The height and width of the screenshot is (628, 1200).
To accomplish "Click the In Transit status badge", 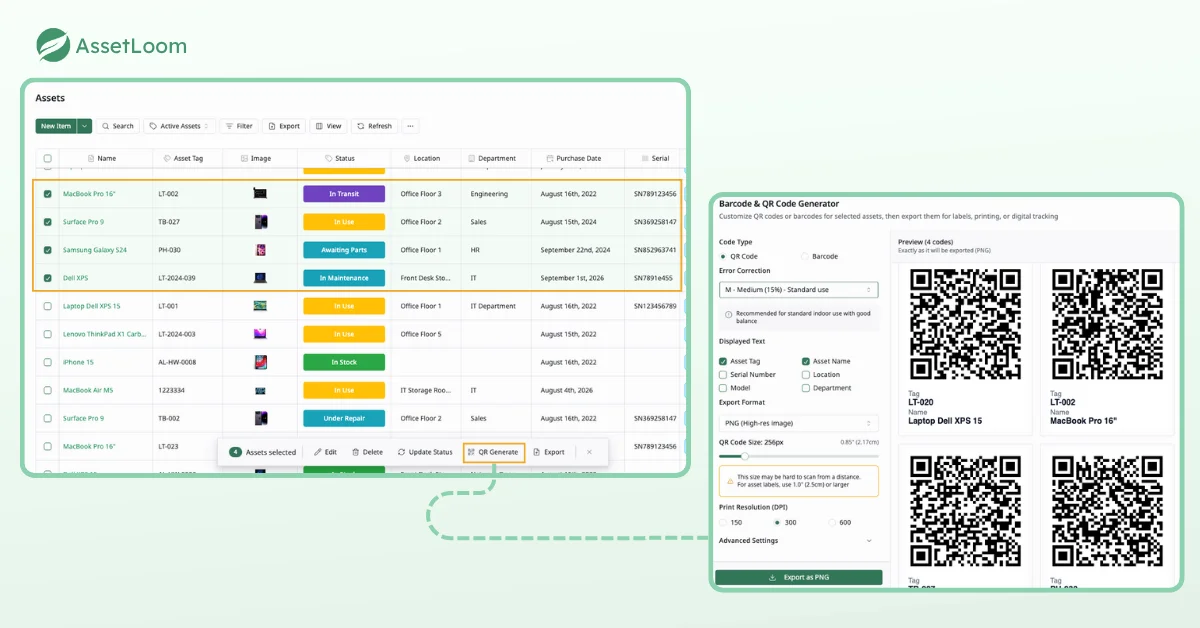I will (x=344, y=194).
